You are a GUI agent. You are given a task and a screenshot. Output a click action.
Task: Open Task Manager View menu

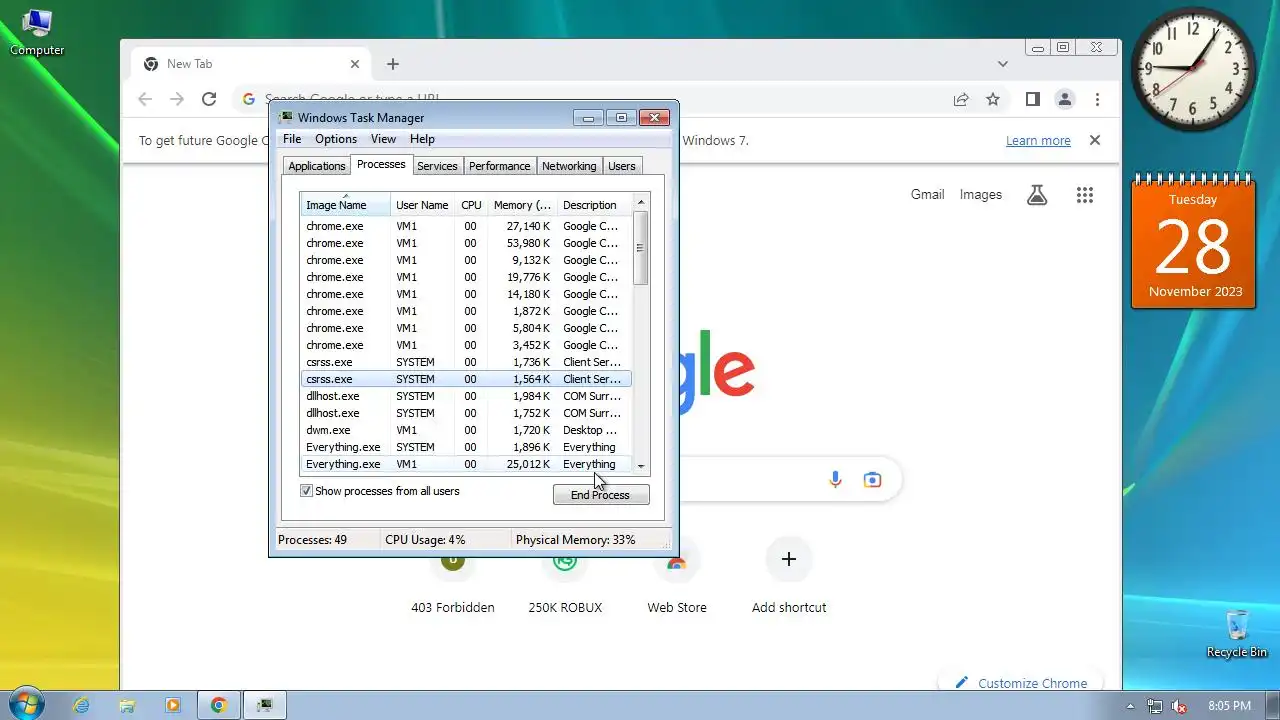click(x=383, y=139)
